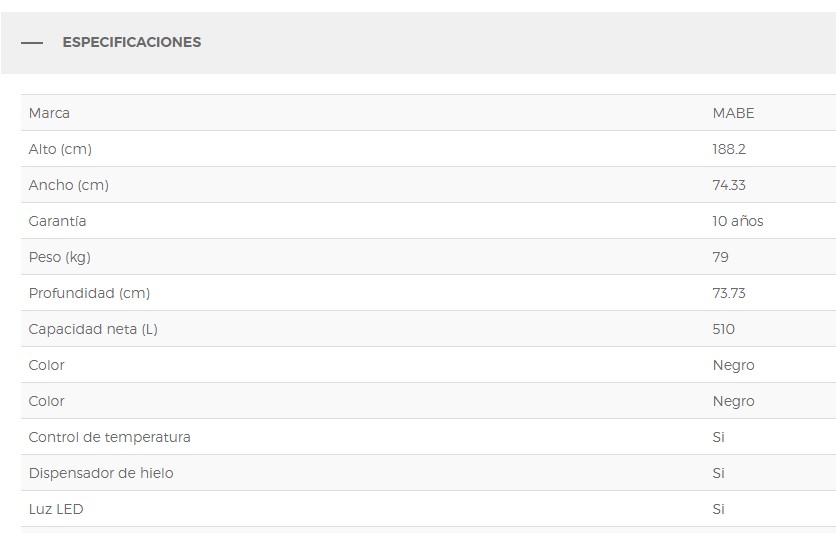Select the 510 capacity value
The image size is (836, 533).
pyautogui.click(x=723, y=329)
